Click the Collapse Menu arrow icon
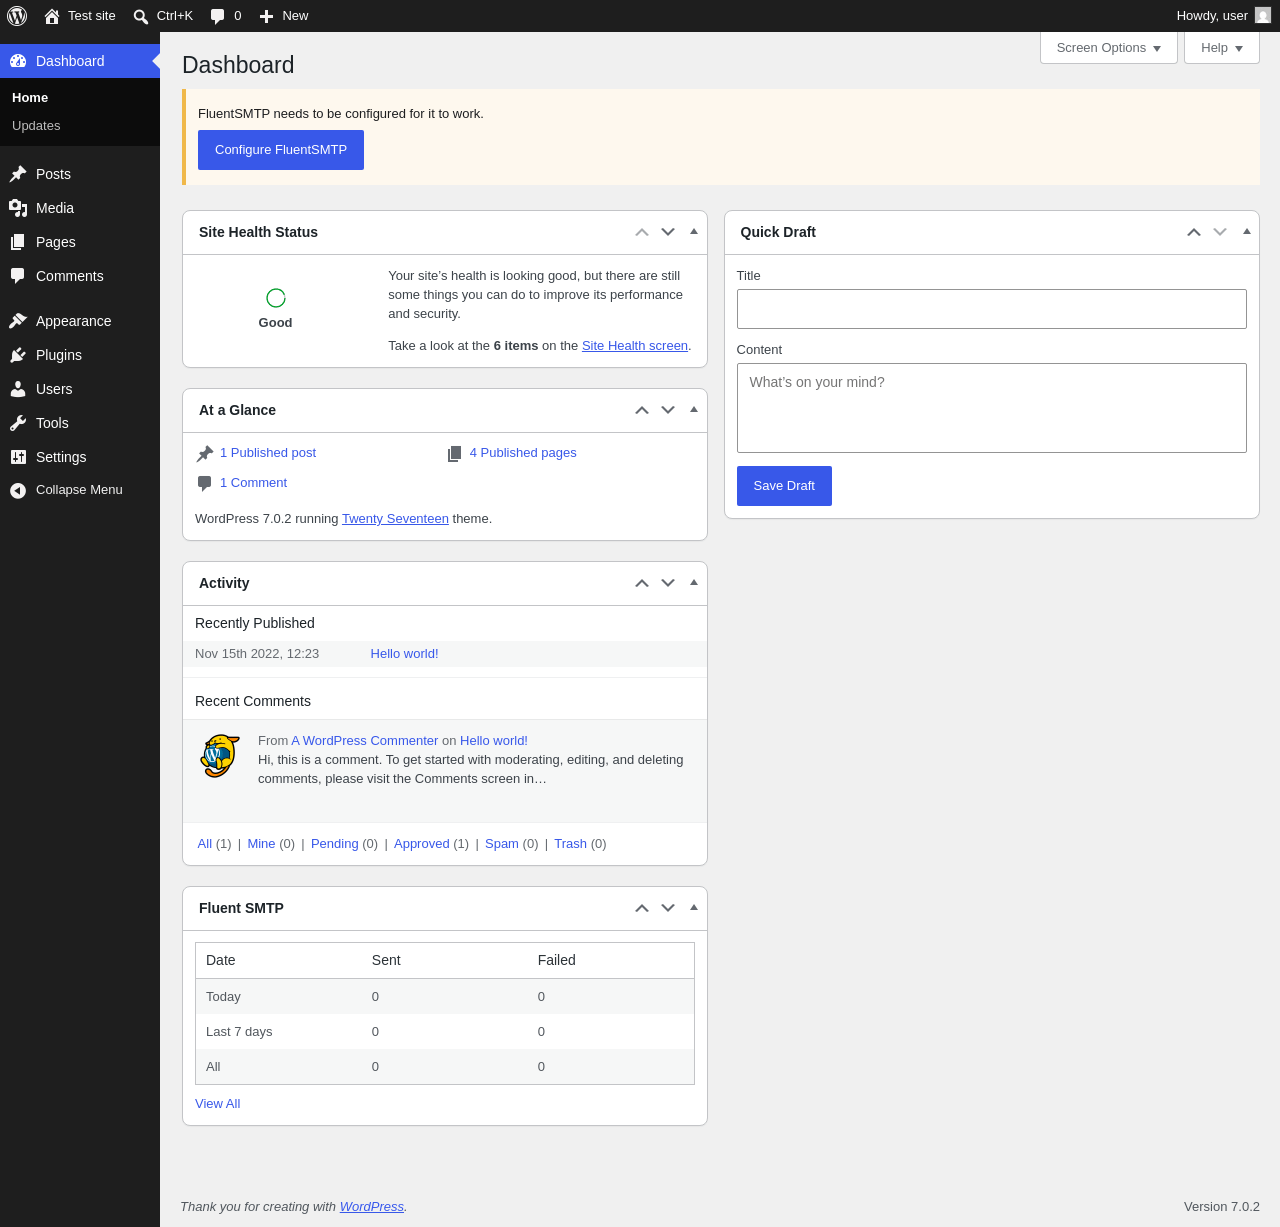This screenshot has width=1280, height=1227. (x=18, y=490)
